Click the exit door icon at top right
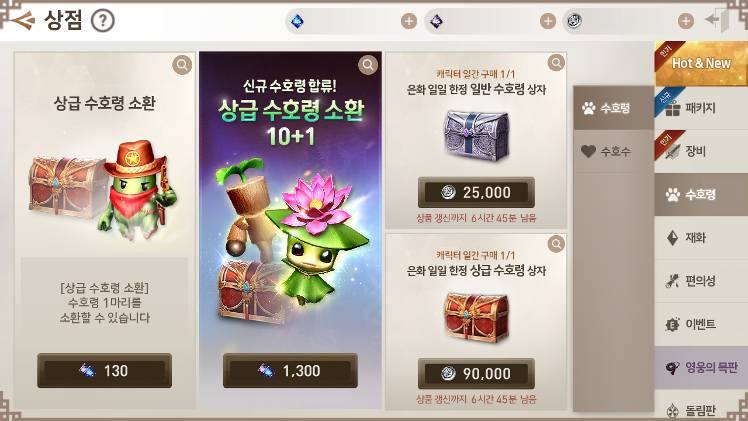The width and height of the screenshot is (748, 421). click(719, 21)
